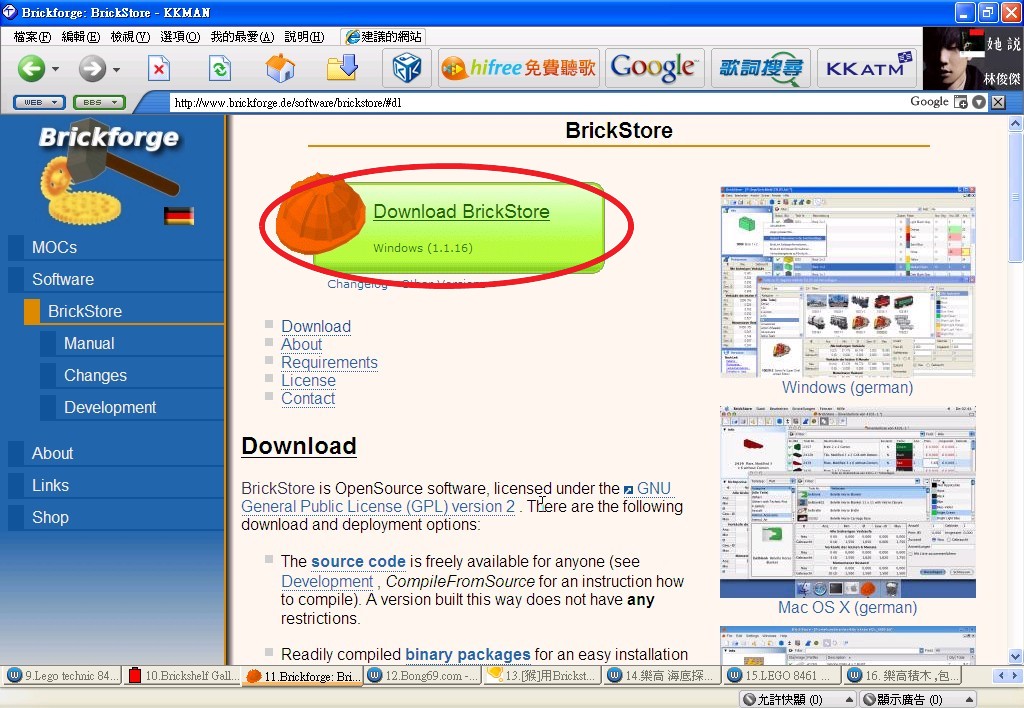Screen dimensions: 1024x708
Task: Open the hifree free music banner button
Action: [519, 68]
